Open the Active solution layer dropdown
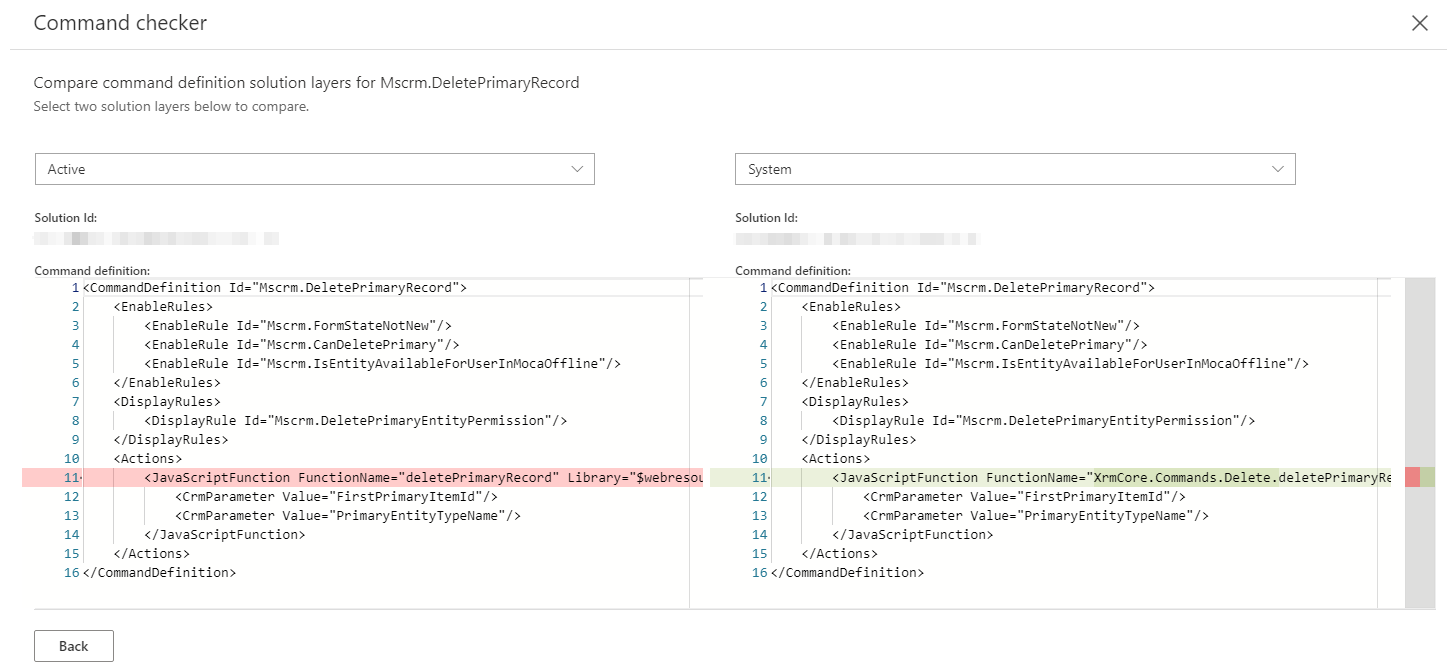 tap(314, 169)
